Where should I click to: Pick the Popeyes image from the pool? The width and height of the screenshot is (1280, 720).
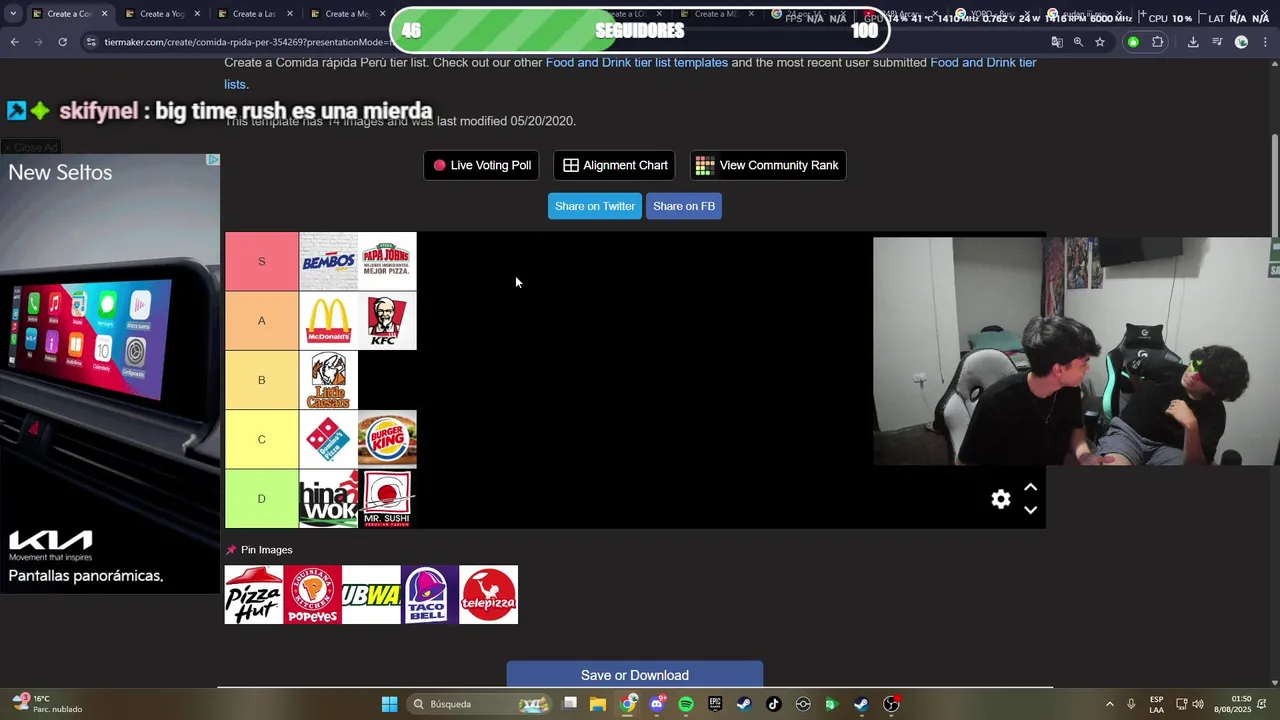[312, 595]
